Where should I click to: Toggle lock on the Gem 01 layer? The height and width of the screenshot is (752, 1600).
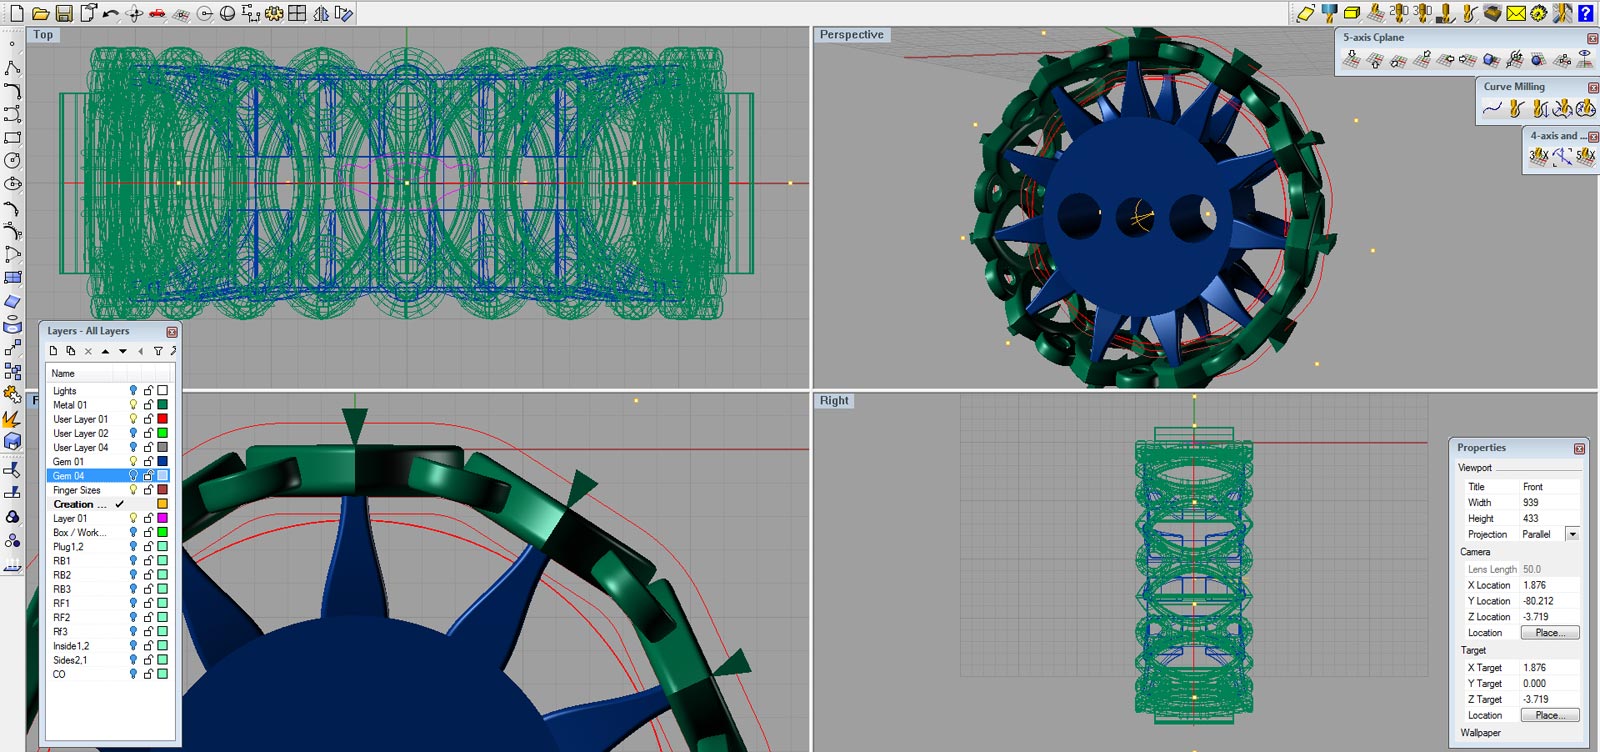(148, 462)
